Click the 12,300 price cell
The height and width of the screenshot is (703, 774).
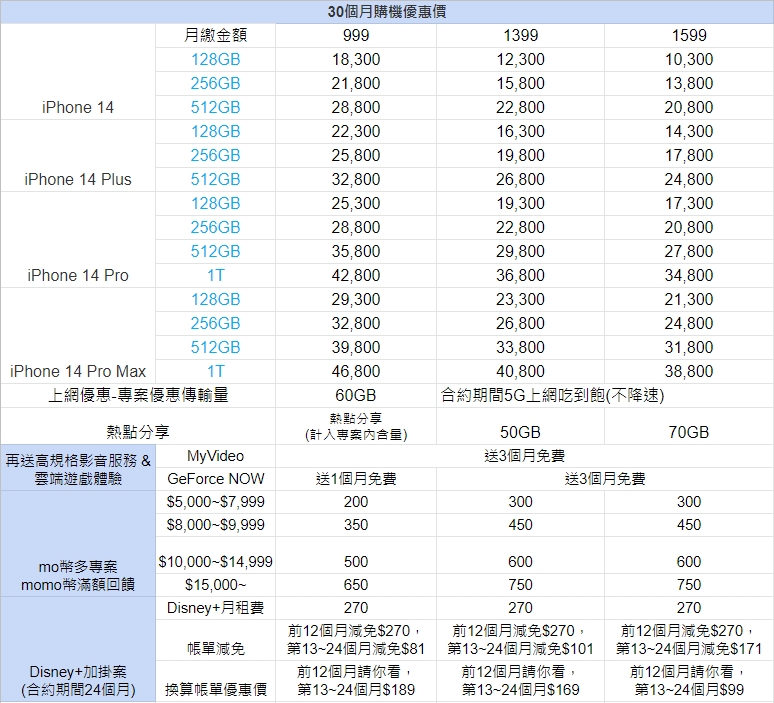point(520,60)
